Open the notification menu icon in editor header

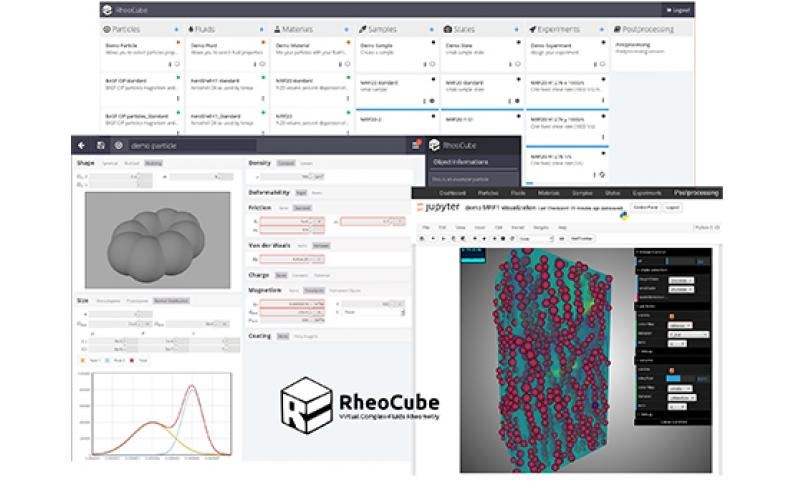[416, 145]
